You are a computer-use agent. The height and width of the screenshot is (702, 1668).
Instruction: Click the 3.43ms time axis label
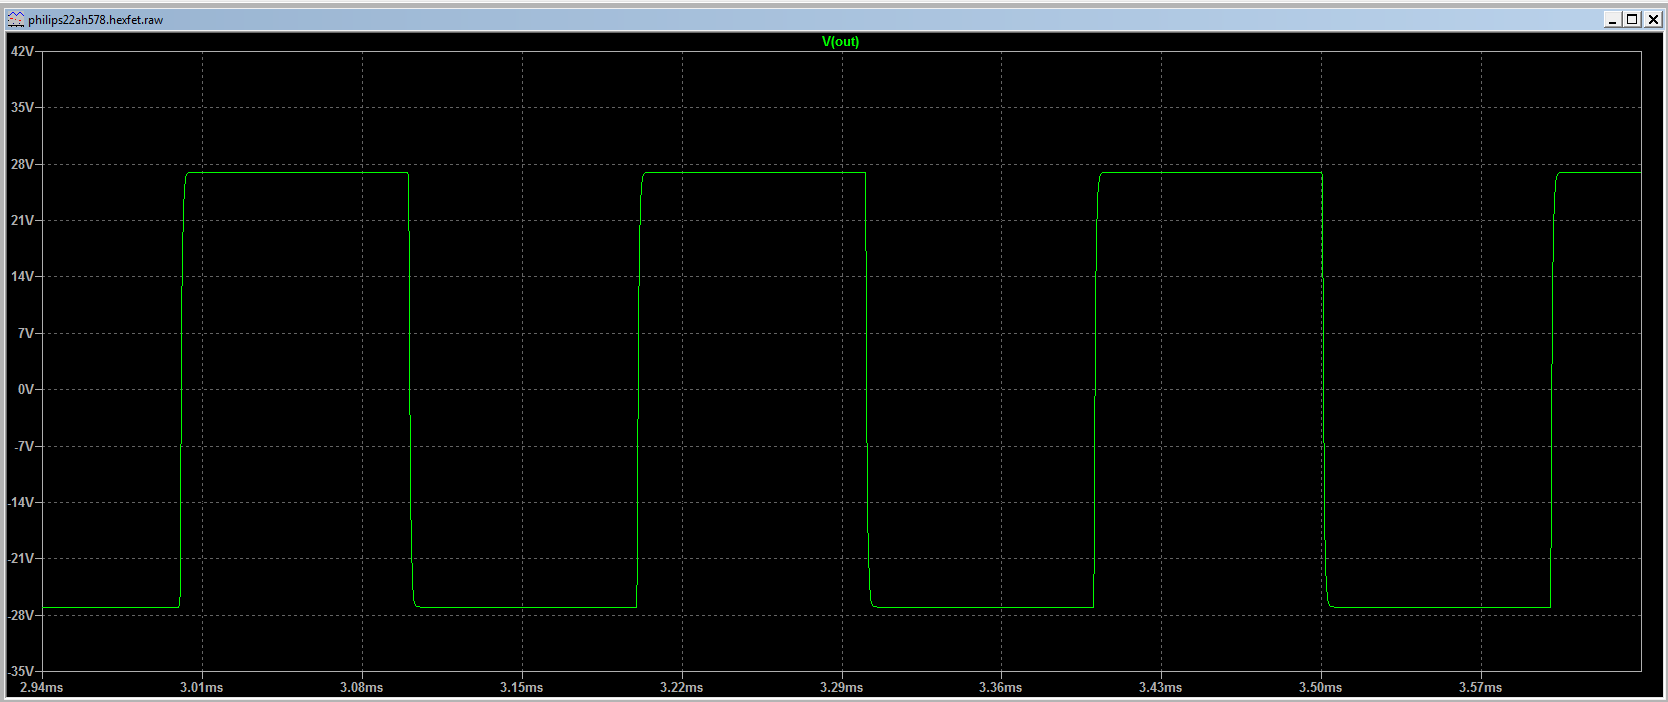click(1161, 688)
